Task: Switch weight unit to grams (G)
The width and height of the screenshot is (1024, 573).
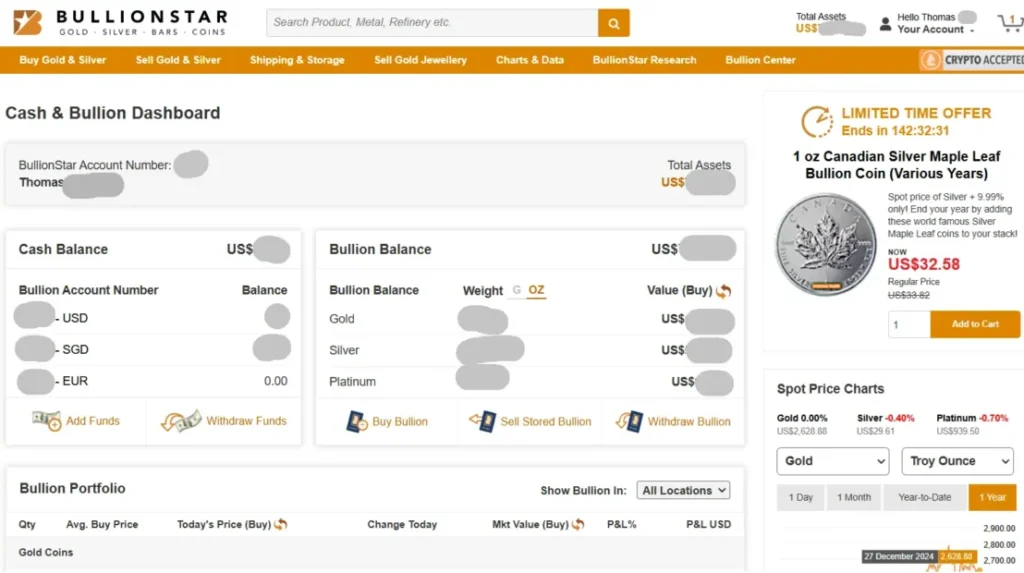Action: click(x=517, y=290)
